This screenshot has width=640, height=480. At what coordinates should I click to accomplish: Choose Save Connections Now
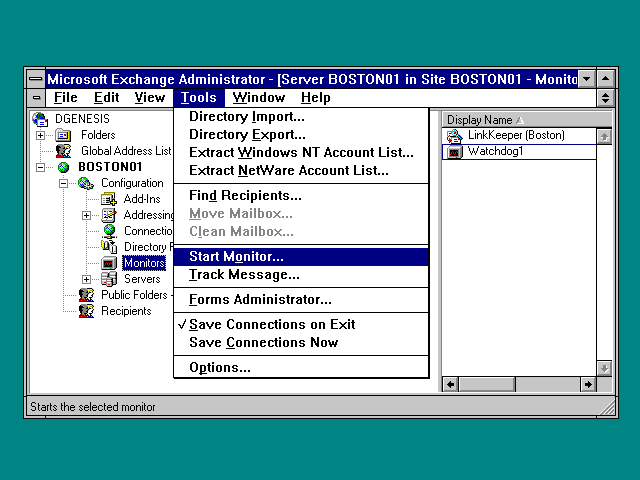tap(301, 342)
